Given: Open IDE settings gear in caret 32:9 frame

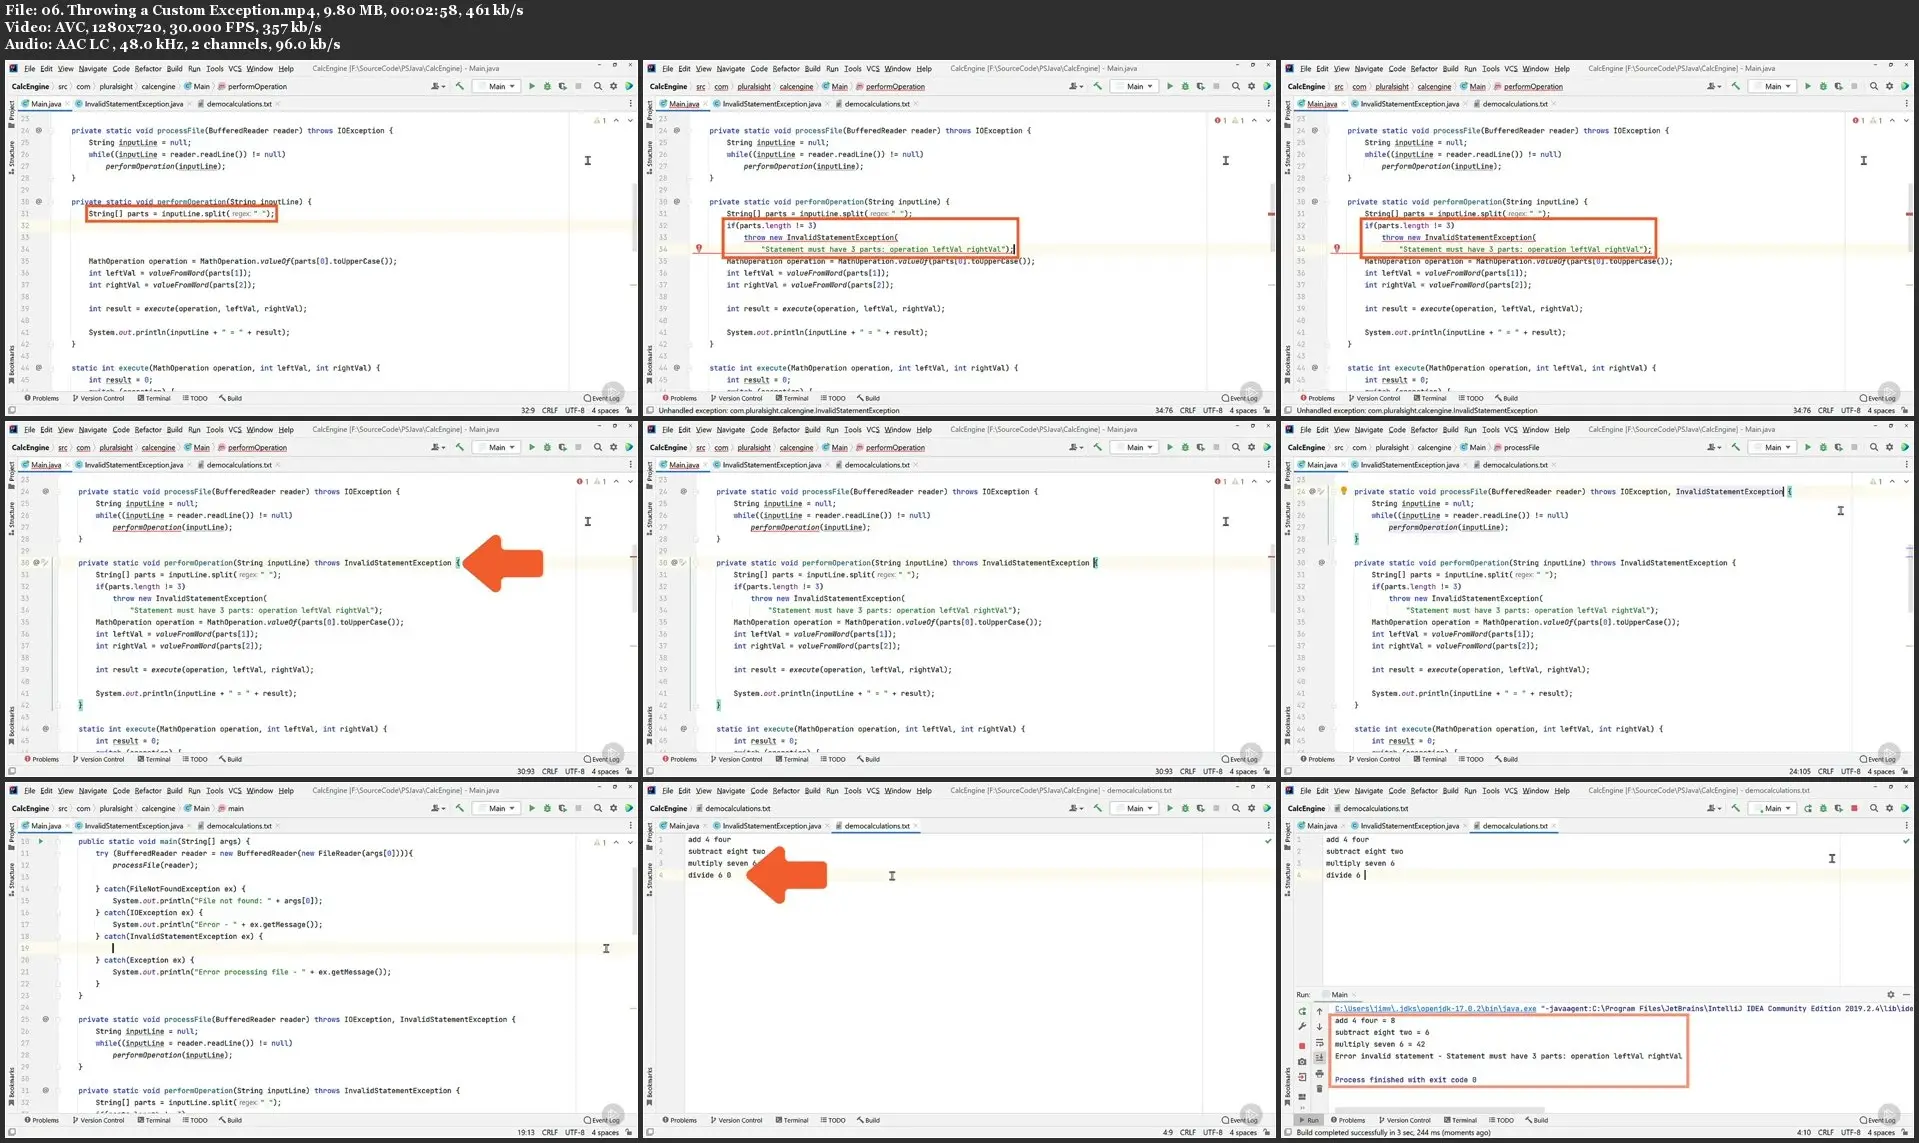Looking at the screenshot, I should [x=613, y=86].
